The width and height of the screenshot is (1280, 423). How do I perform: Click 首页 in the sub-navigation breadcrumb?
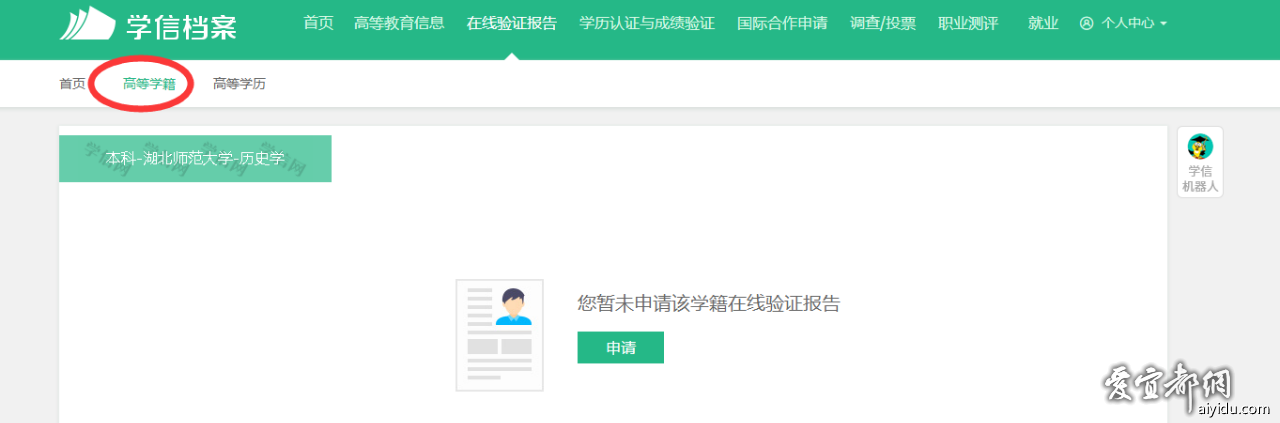point(72,84)
